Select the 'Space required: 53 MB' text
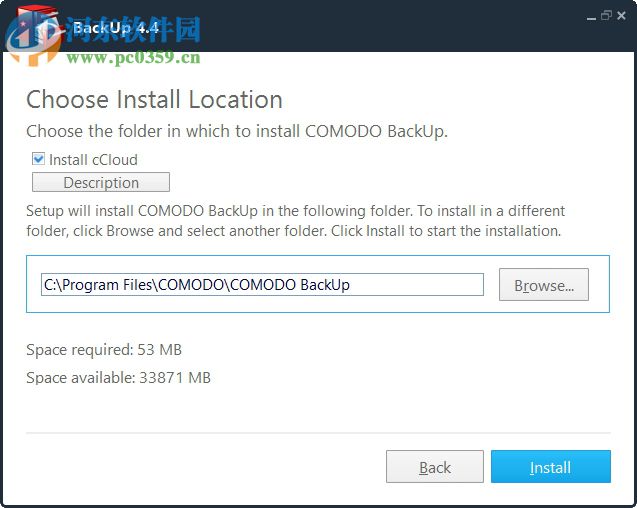The image size is (637, 508). [104, 350]
